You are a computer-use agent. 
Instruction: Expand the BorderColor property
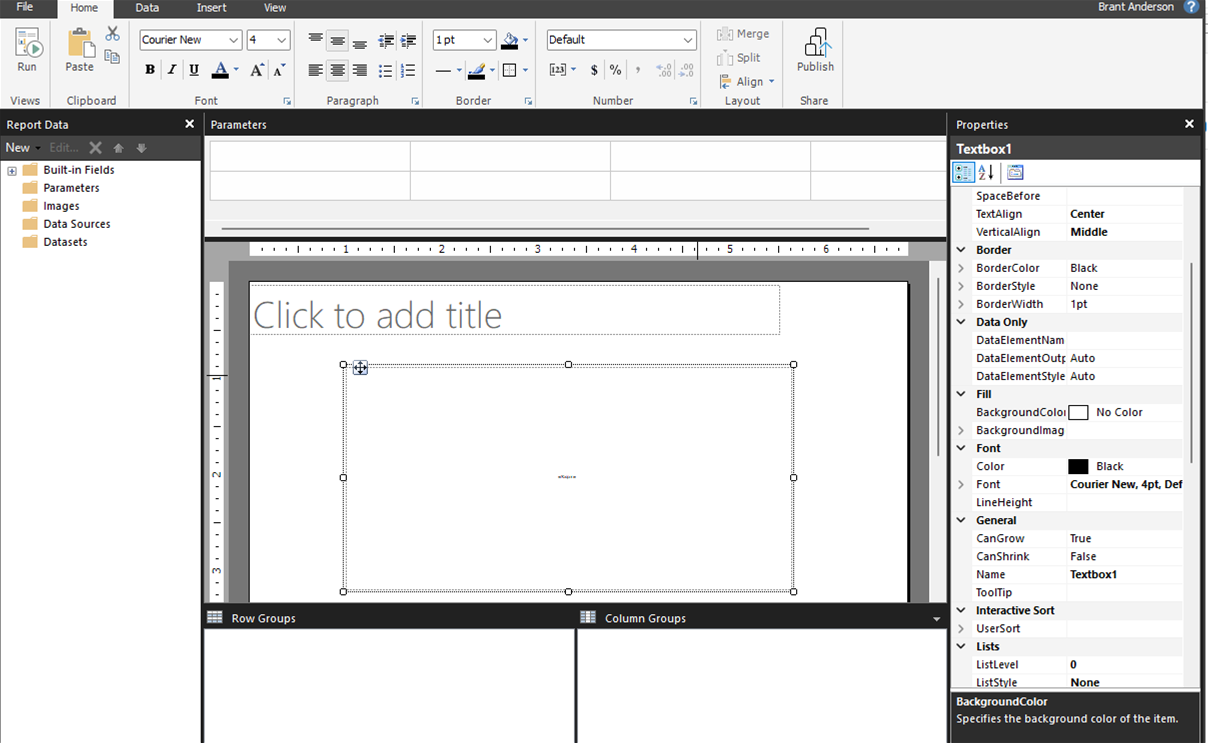(x=961, y=268)
